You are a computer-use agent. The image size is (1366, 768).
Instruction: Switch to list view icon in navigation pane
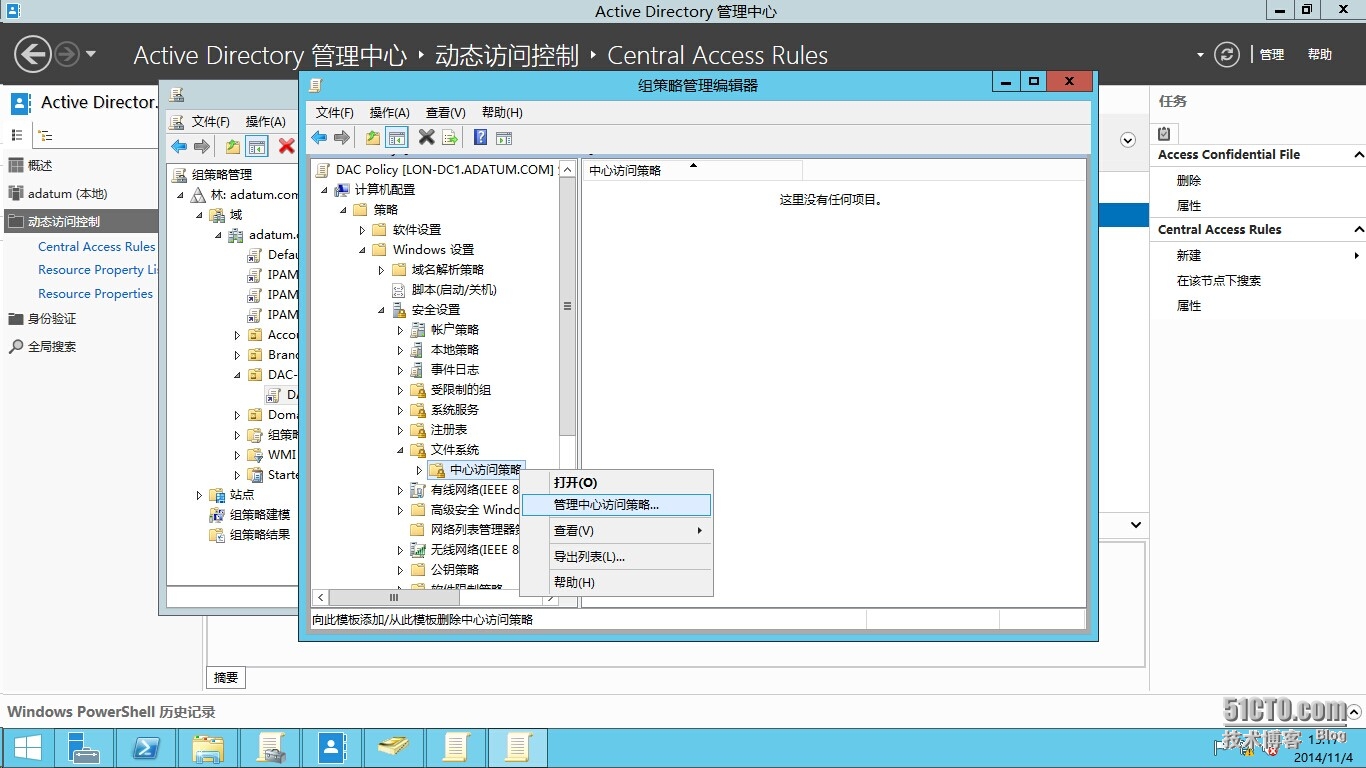(x=17, y=135)
